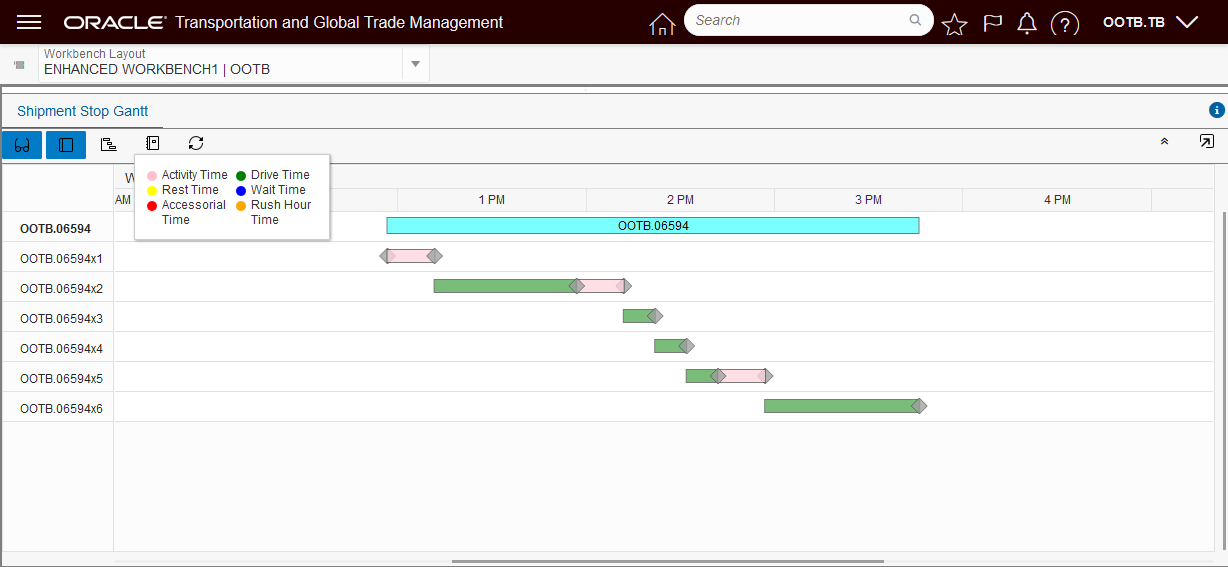Toggle the side panel layout button
The height and width of the screenshot is (567, 1228).
click(66, 145)
